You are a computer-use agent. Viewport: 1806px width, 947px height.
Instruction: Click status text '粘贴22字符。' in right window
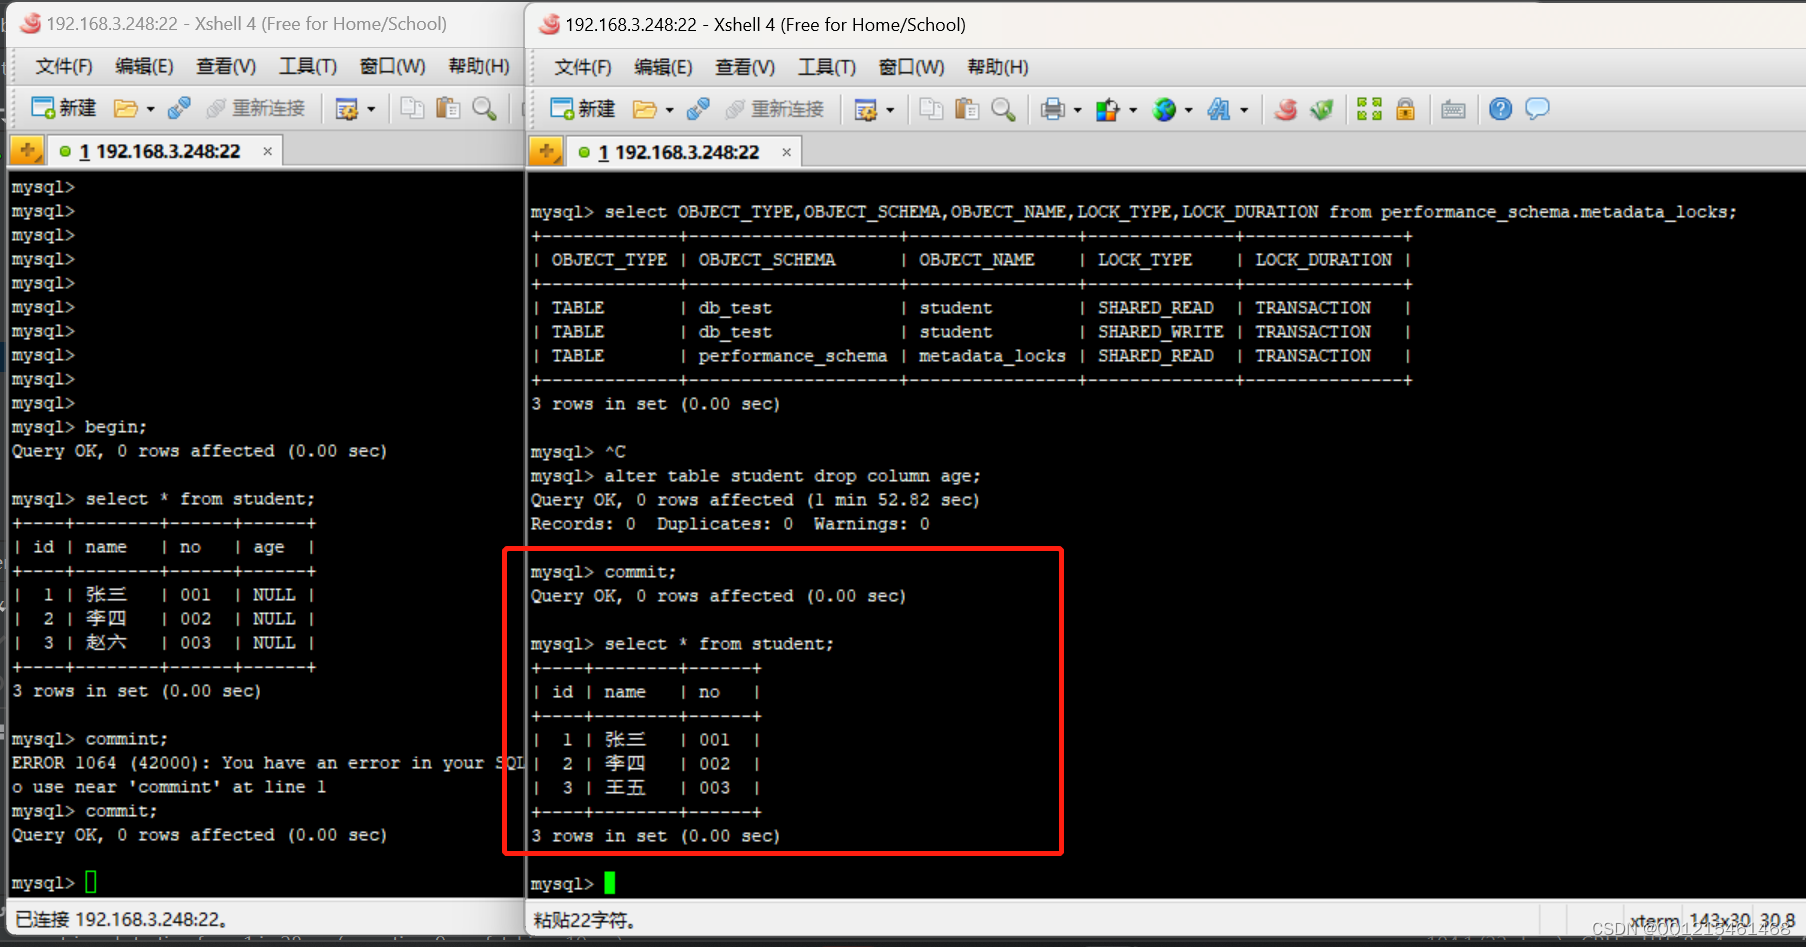click(584, 920)
